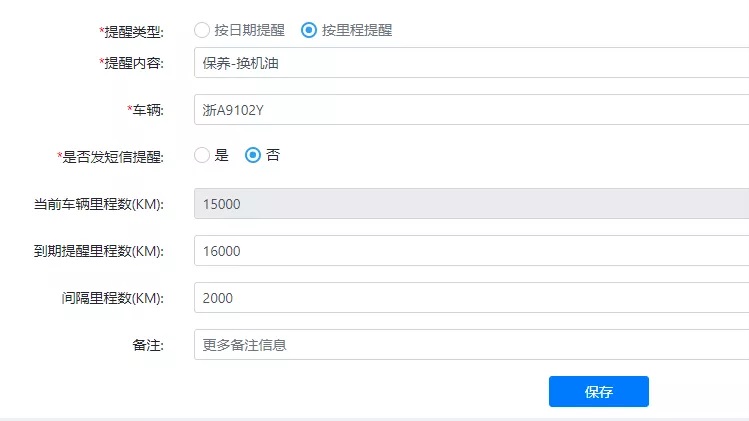
Task: Choose 是 for SMS reminder
Action: point(202,155)
